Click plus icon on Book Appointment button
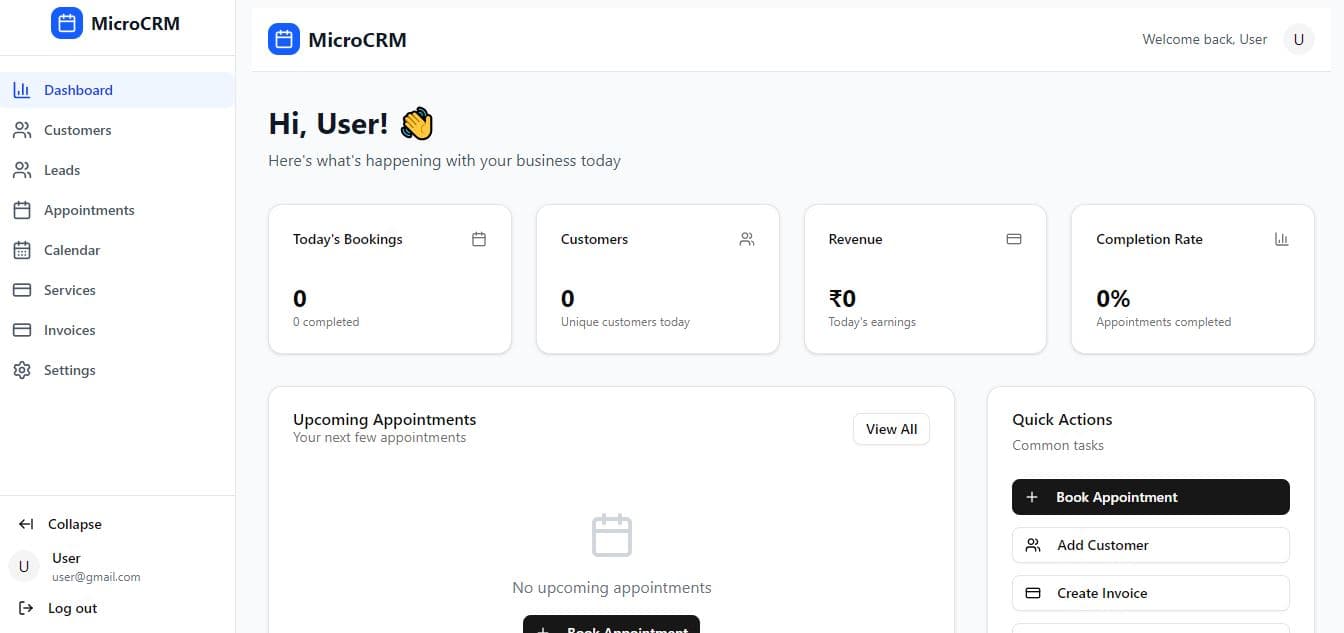Screen dimensions: 1344x633 click(x=1033, y=497)
